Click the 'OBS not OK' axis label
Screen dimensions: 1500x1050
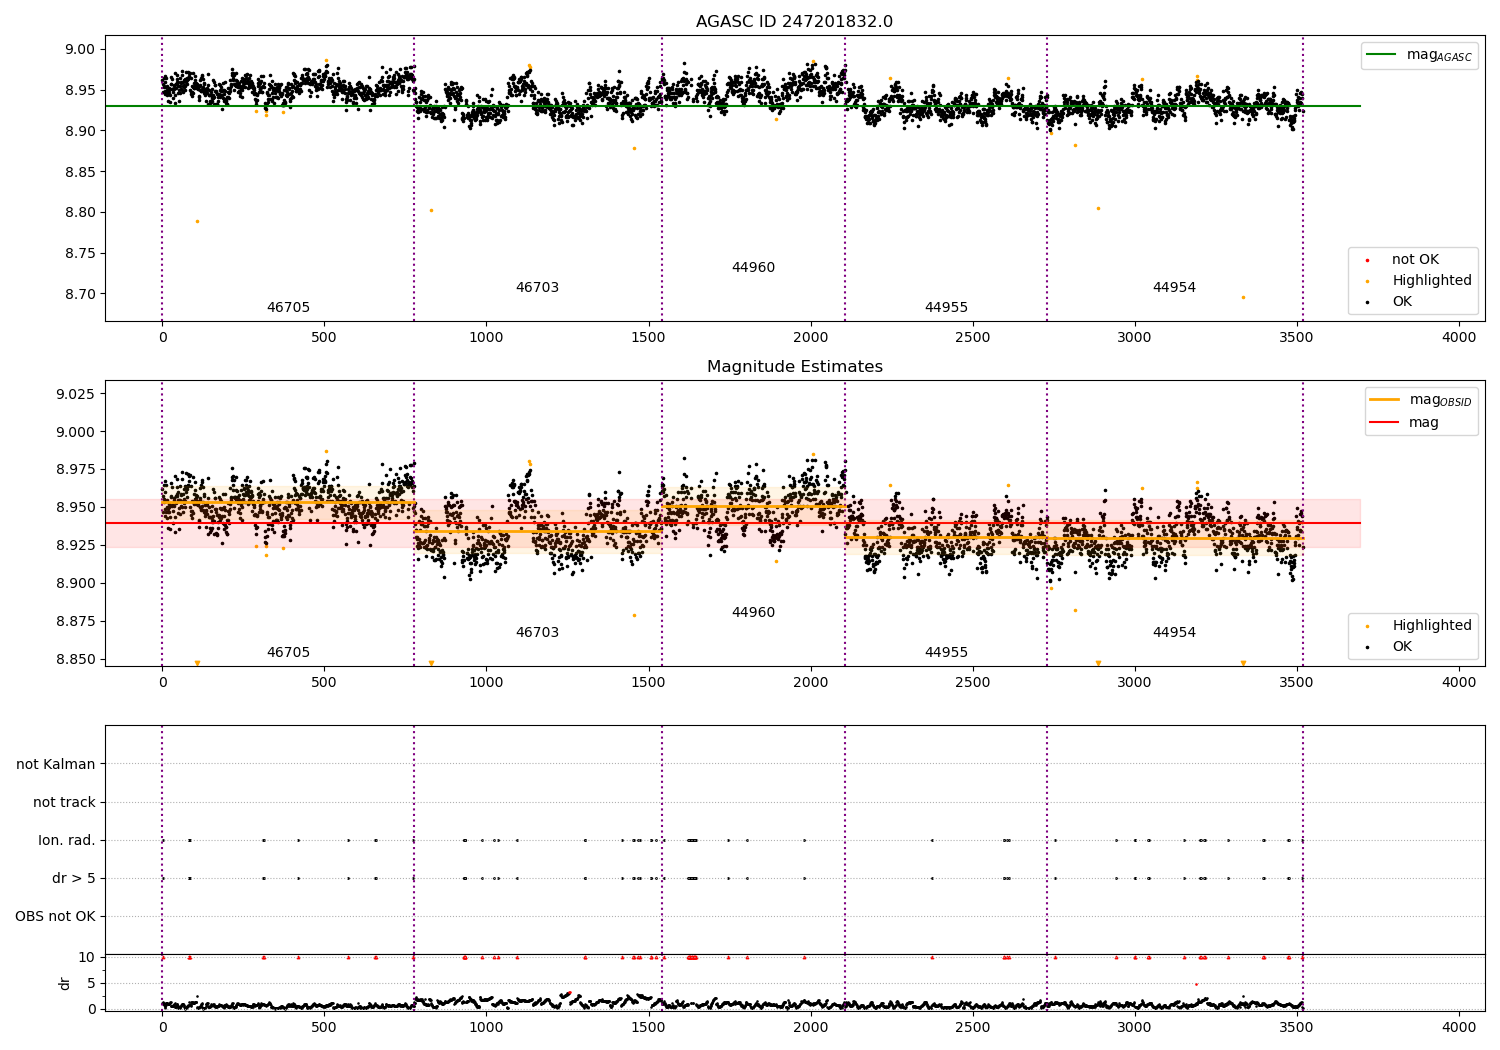click(55, 916)
